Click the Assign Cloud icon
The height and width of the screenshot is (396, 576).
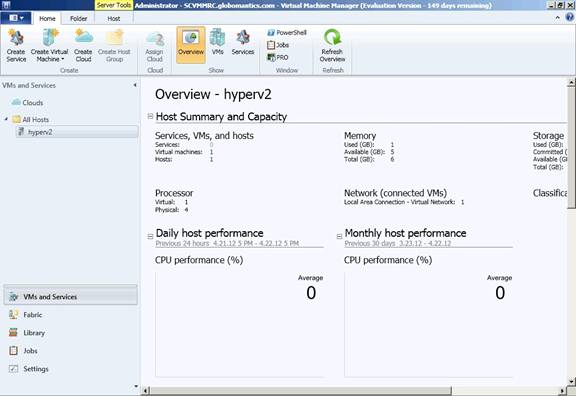[x=155, y=45]
